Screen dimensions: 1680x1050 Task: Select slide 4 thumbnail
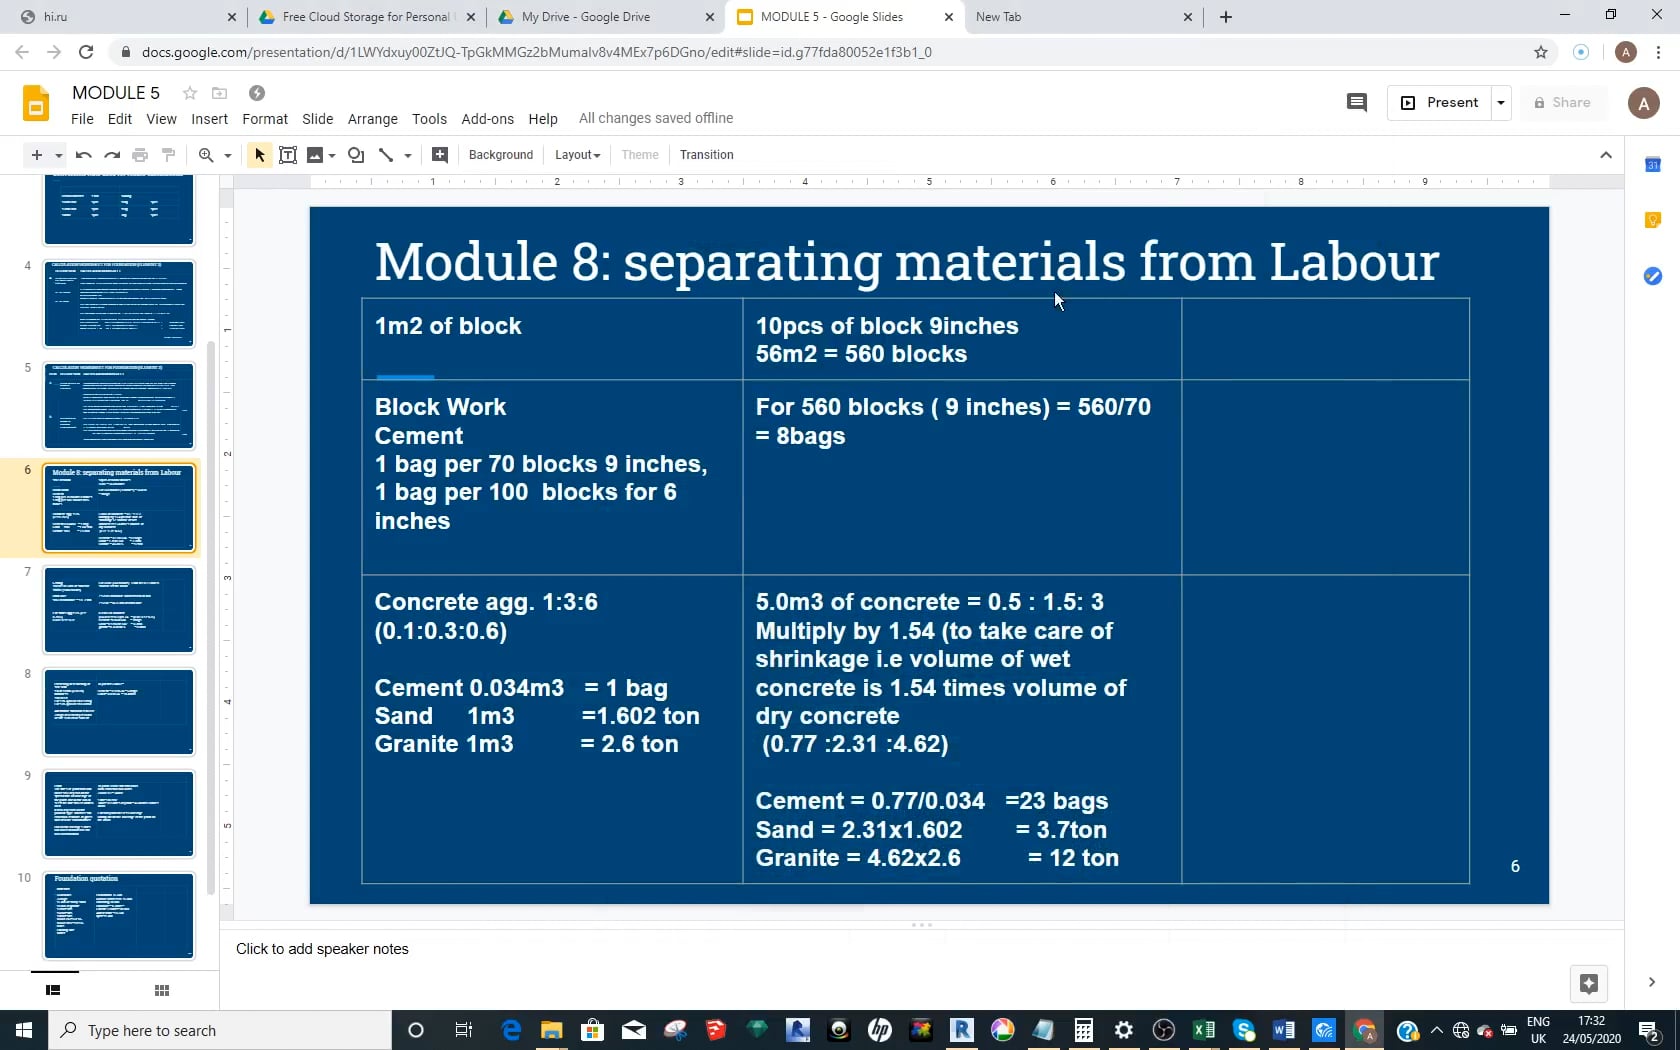pyautogui.click(x=119, y=304)
